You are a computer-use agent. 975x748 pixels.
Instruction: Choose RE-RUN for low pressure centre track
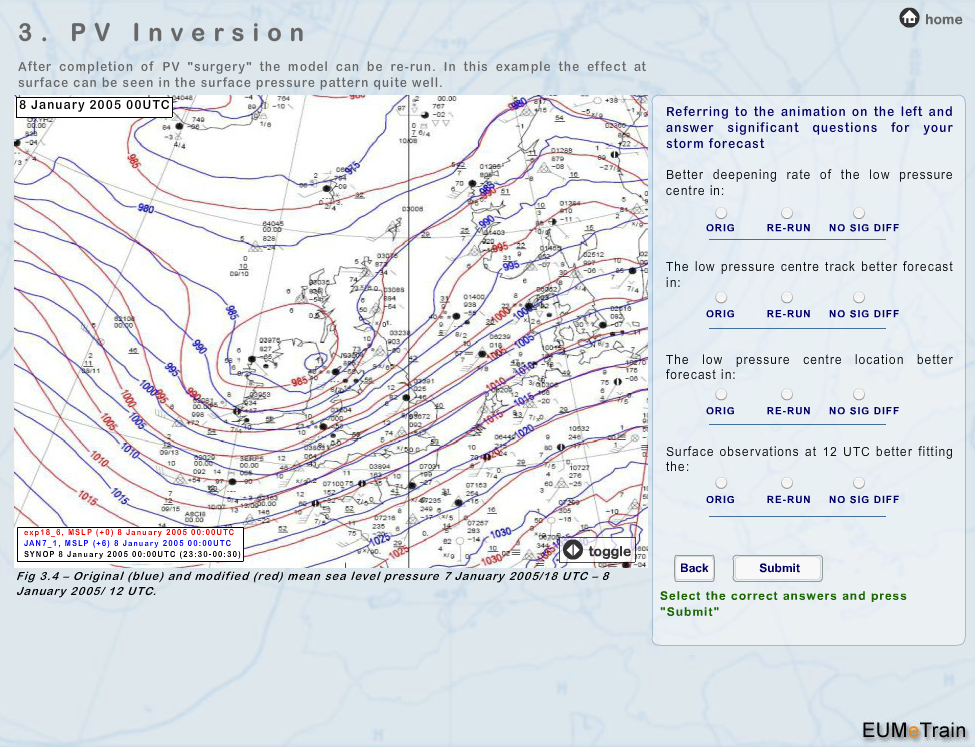coord(787,298)
